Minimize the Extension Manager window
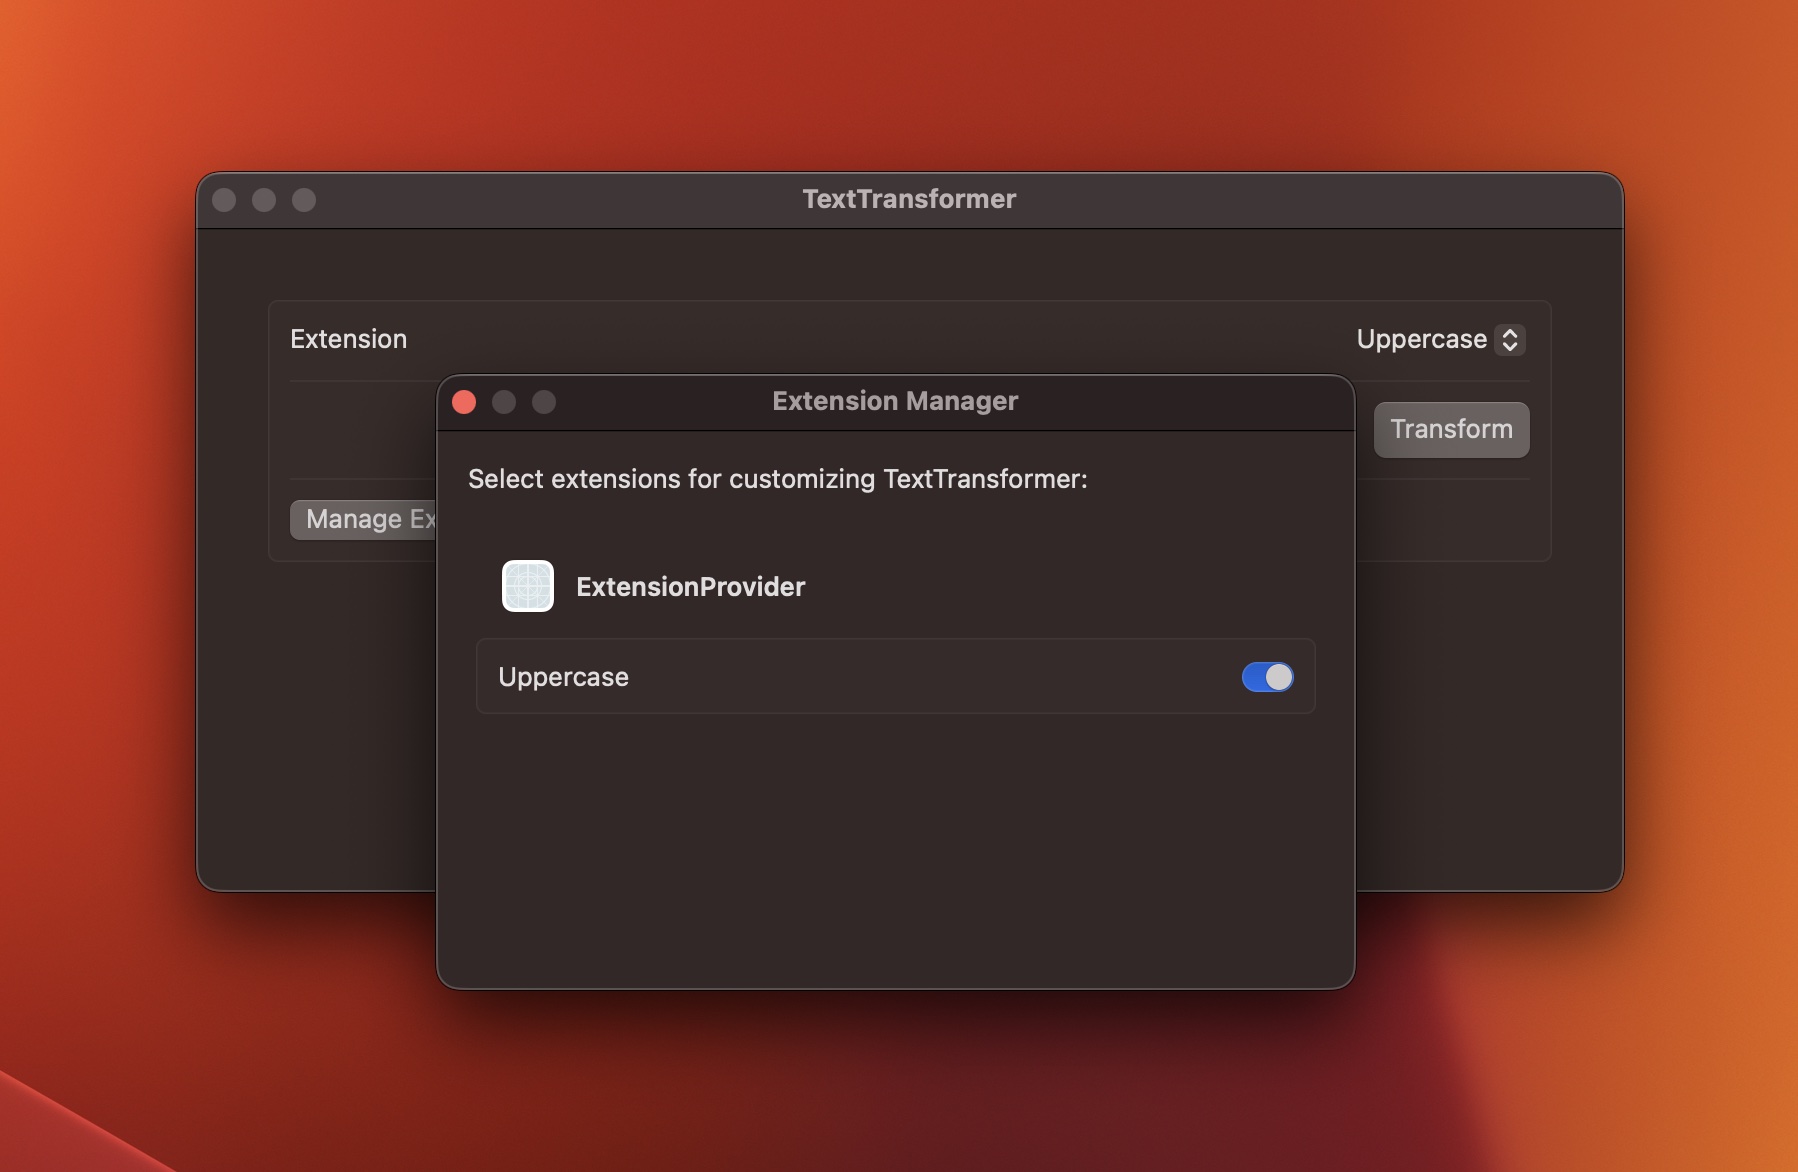The width and height of the screenshot is (1798, 1172). (x=504, y=401)
